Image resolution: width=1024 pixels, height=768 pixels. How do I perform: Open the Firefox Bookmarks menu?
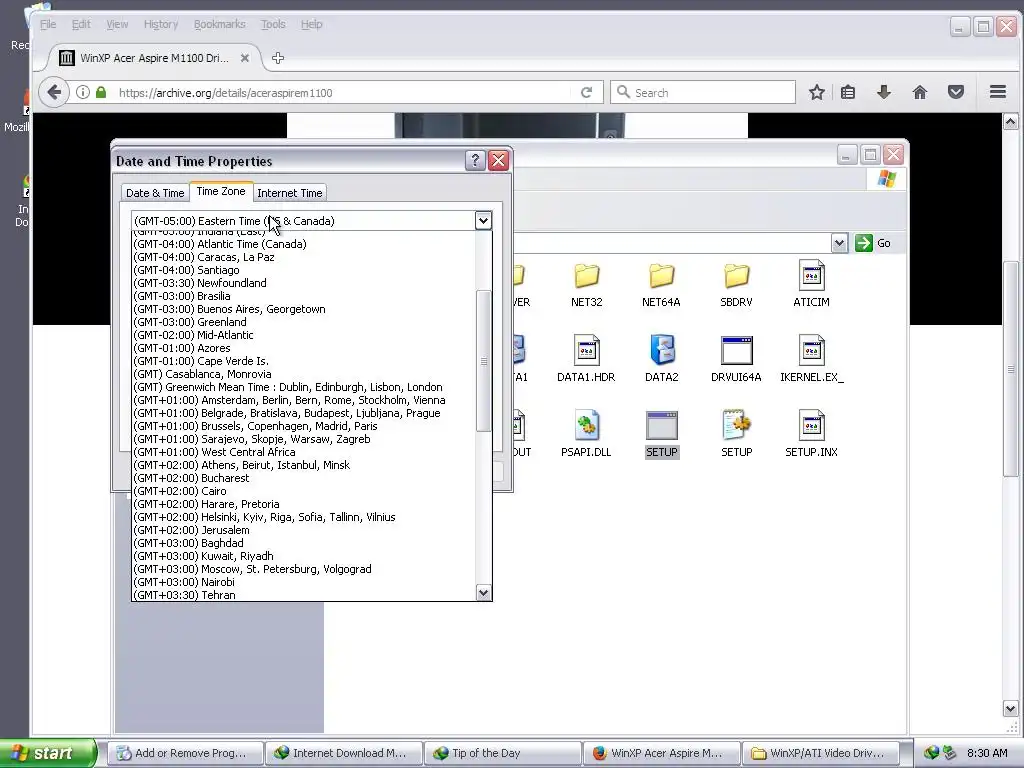click(x=219, y=24)
